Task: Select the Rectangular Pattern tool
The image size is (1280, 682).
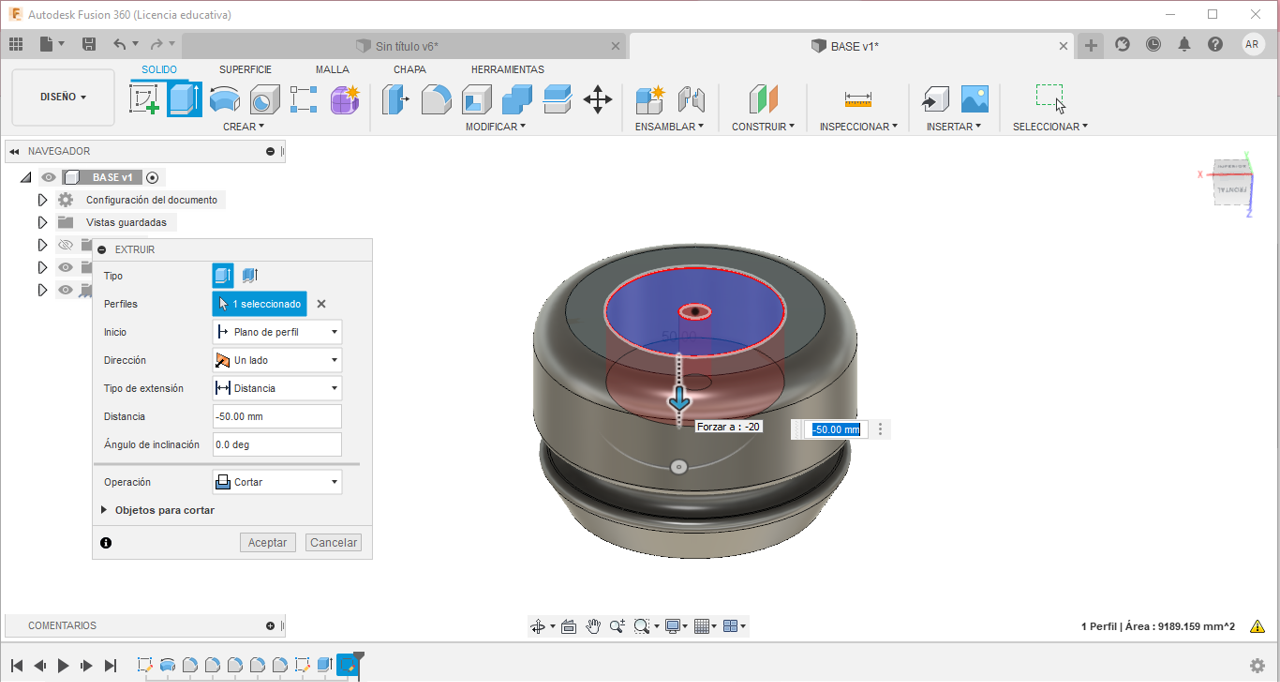Action: 304,99
